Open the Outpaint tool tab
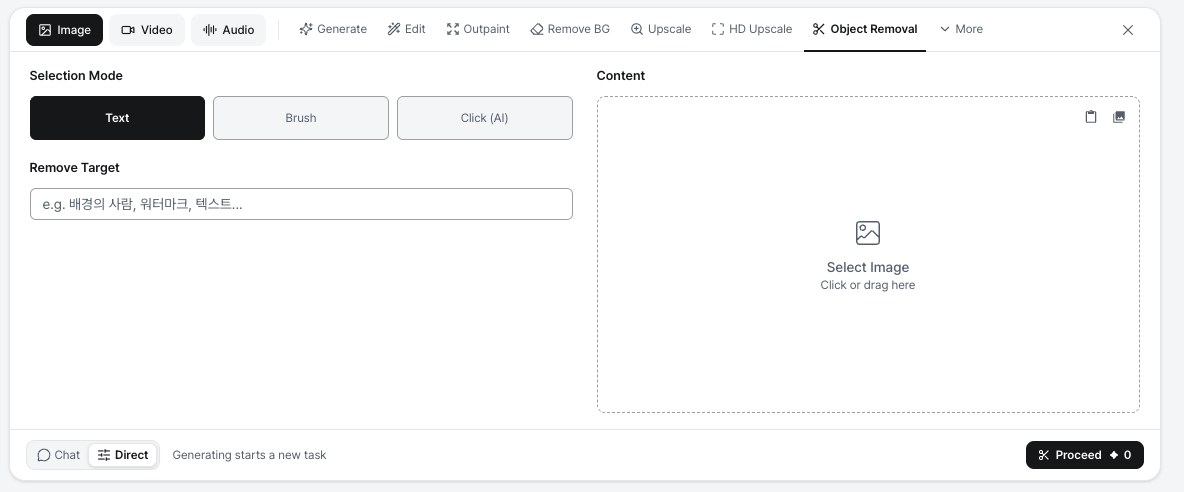 click(x=478, y=29)
